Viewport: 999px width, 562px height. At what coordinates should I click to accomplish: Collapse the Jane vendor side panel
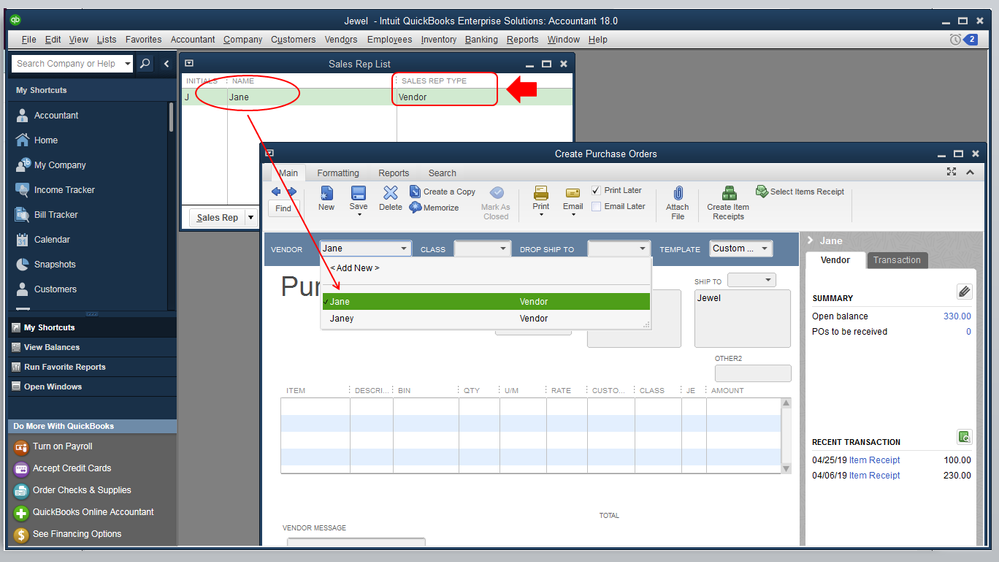coord(810,240)
